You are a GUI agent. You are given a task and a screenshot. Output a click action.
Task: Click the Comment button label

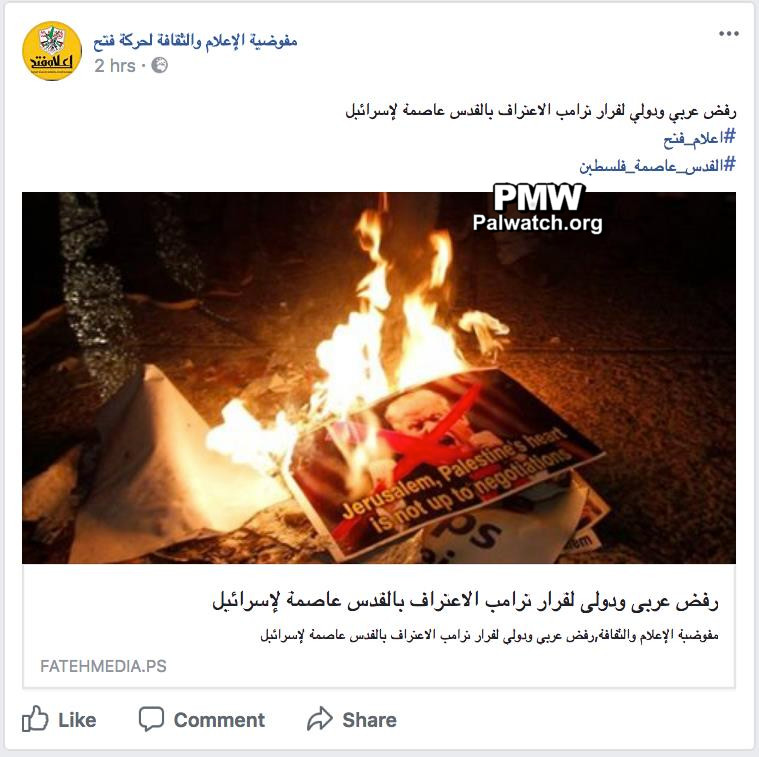point(219,720)
